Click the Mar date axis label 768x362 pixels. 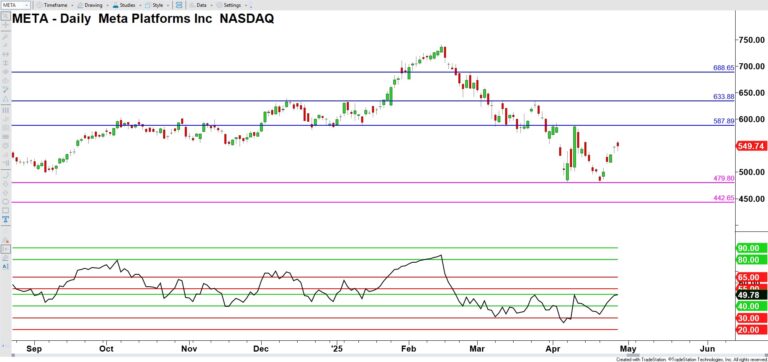[477, 349]
